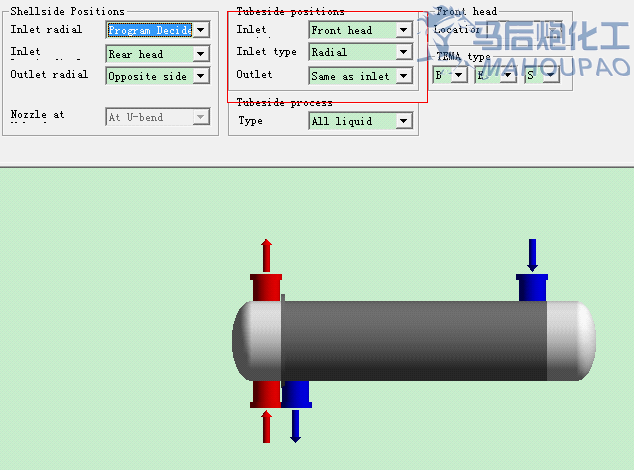Open the Shellside Inlet radial dropdown
635x471 pixels.
pos(201,30)
